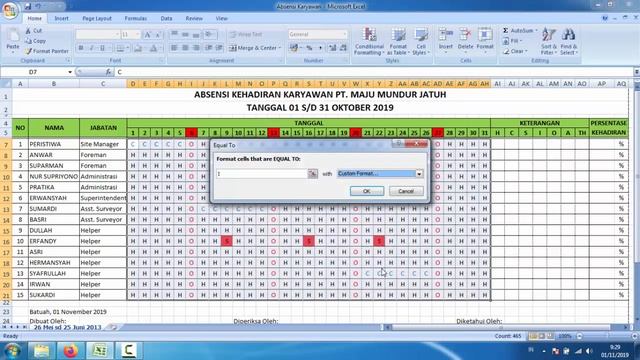Open the Data tab
The width and height of the screenshot is (640, 360).
(x=166, y=18)
